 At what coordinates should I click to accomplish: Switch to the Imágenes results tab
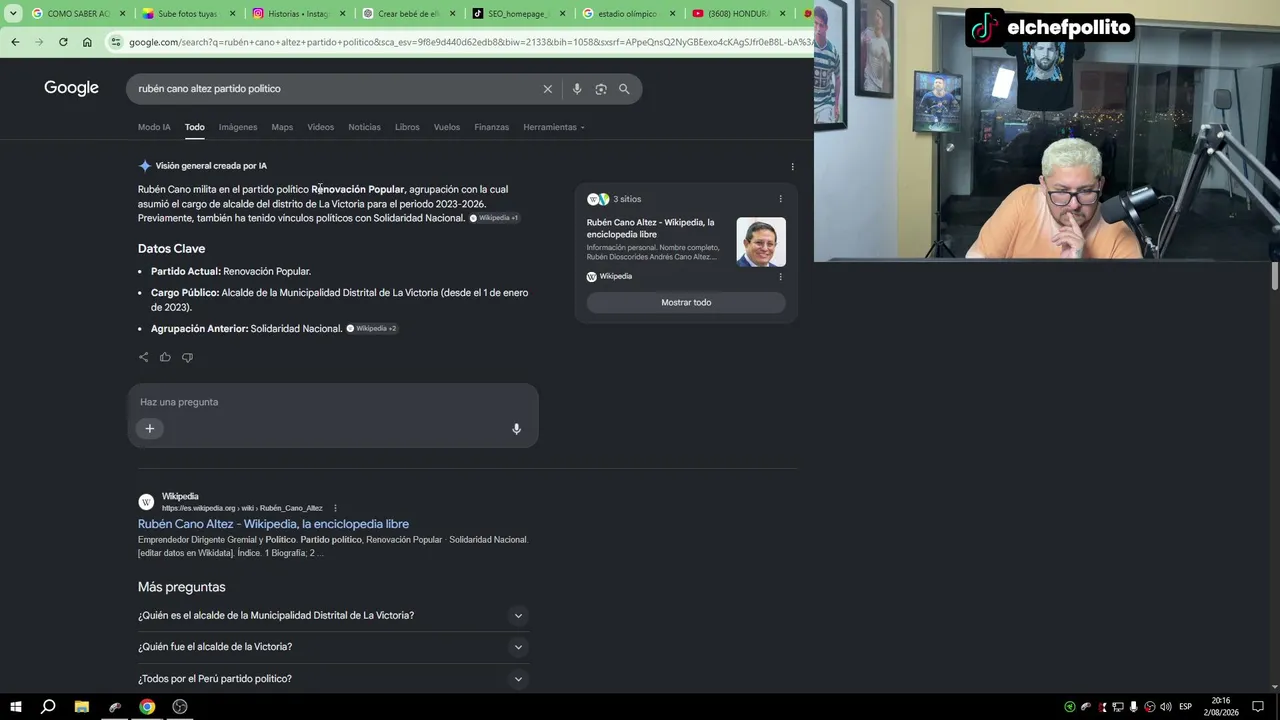tap(238, 127)
